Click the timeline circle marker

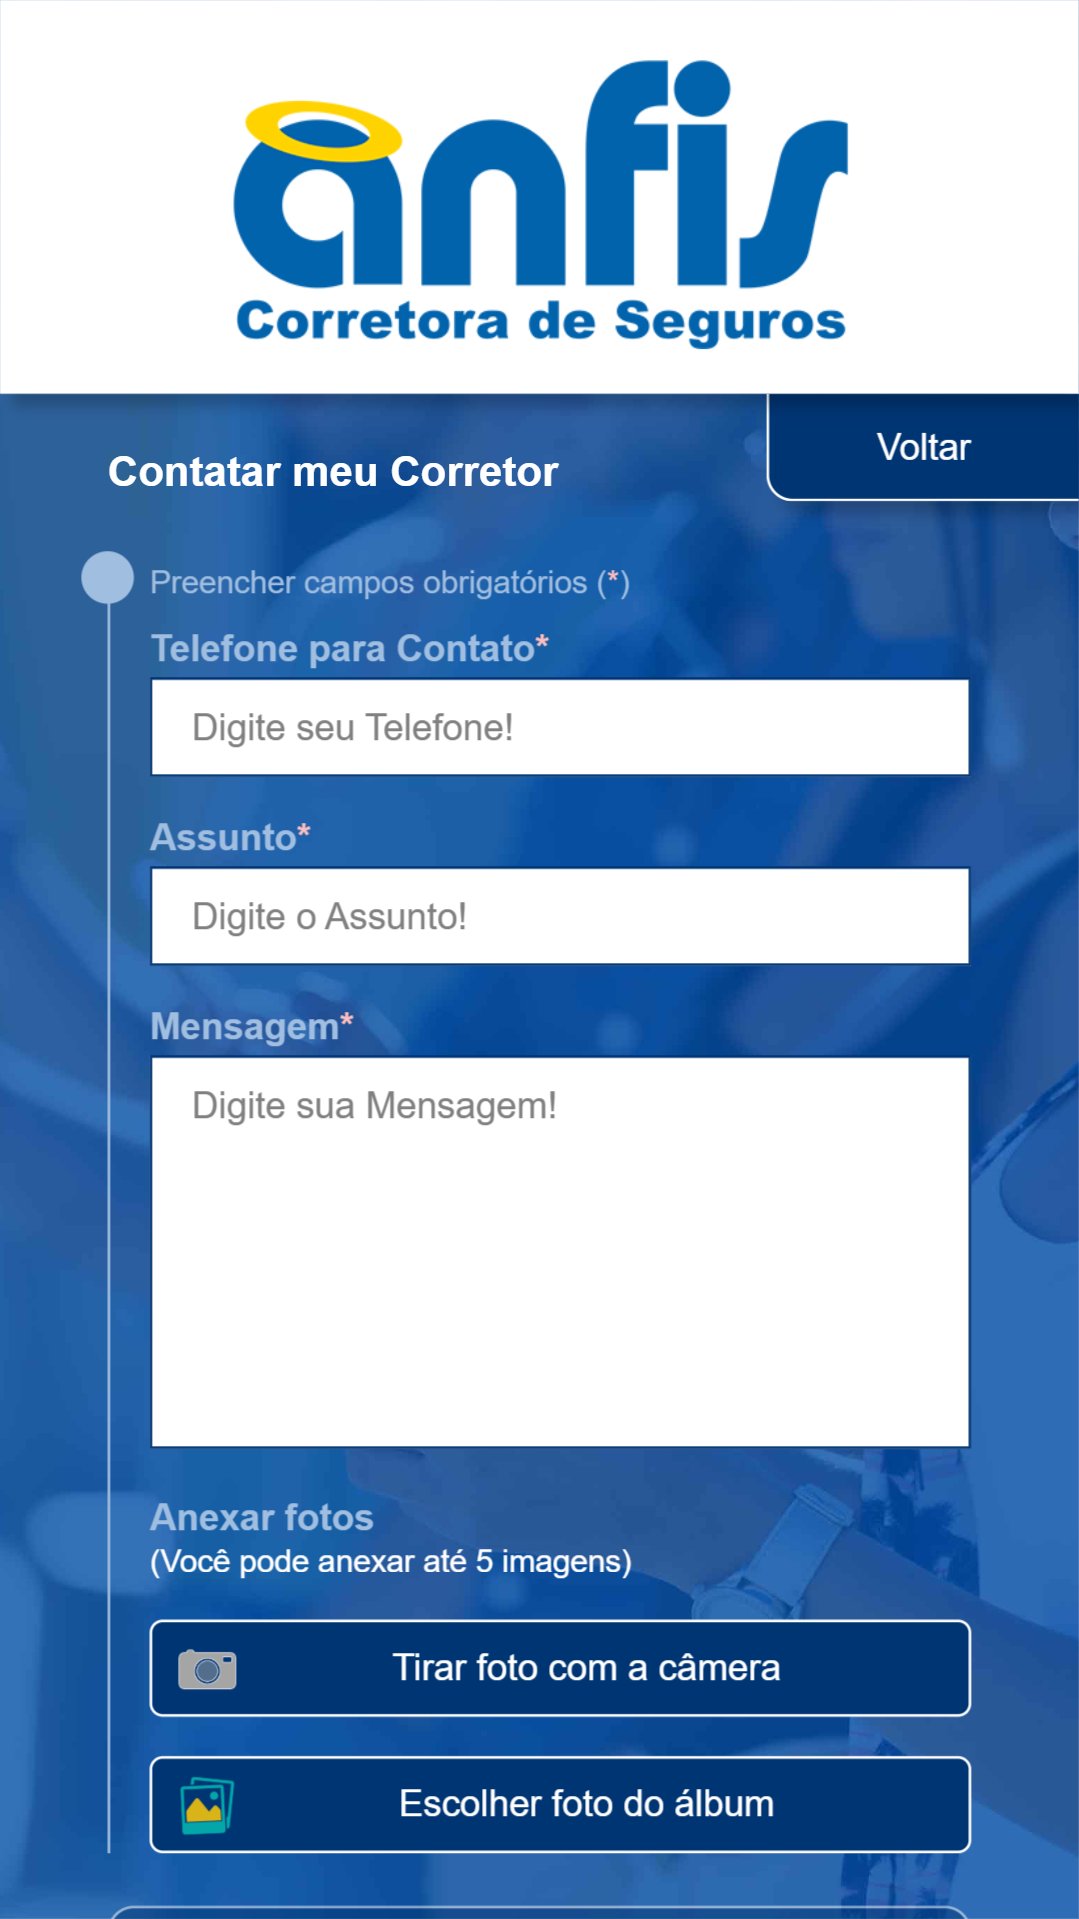click(x=107, y=578)
